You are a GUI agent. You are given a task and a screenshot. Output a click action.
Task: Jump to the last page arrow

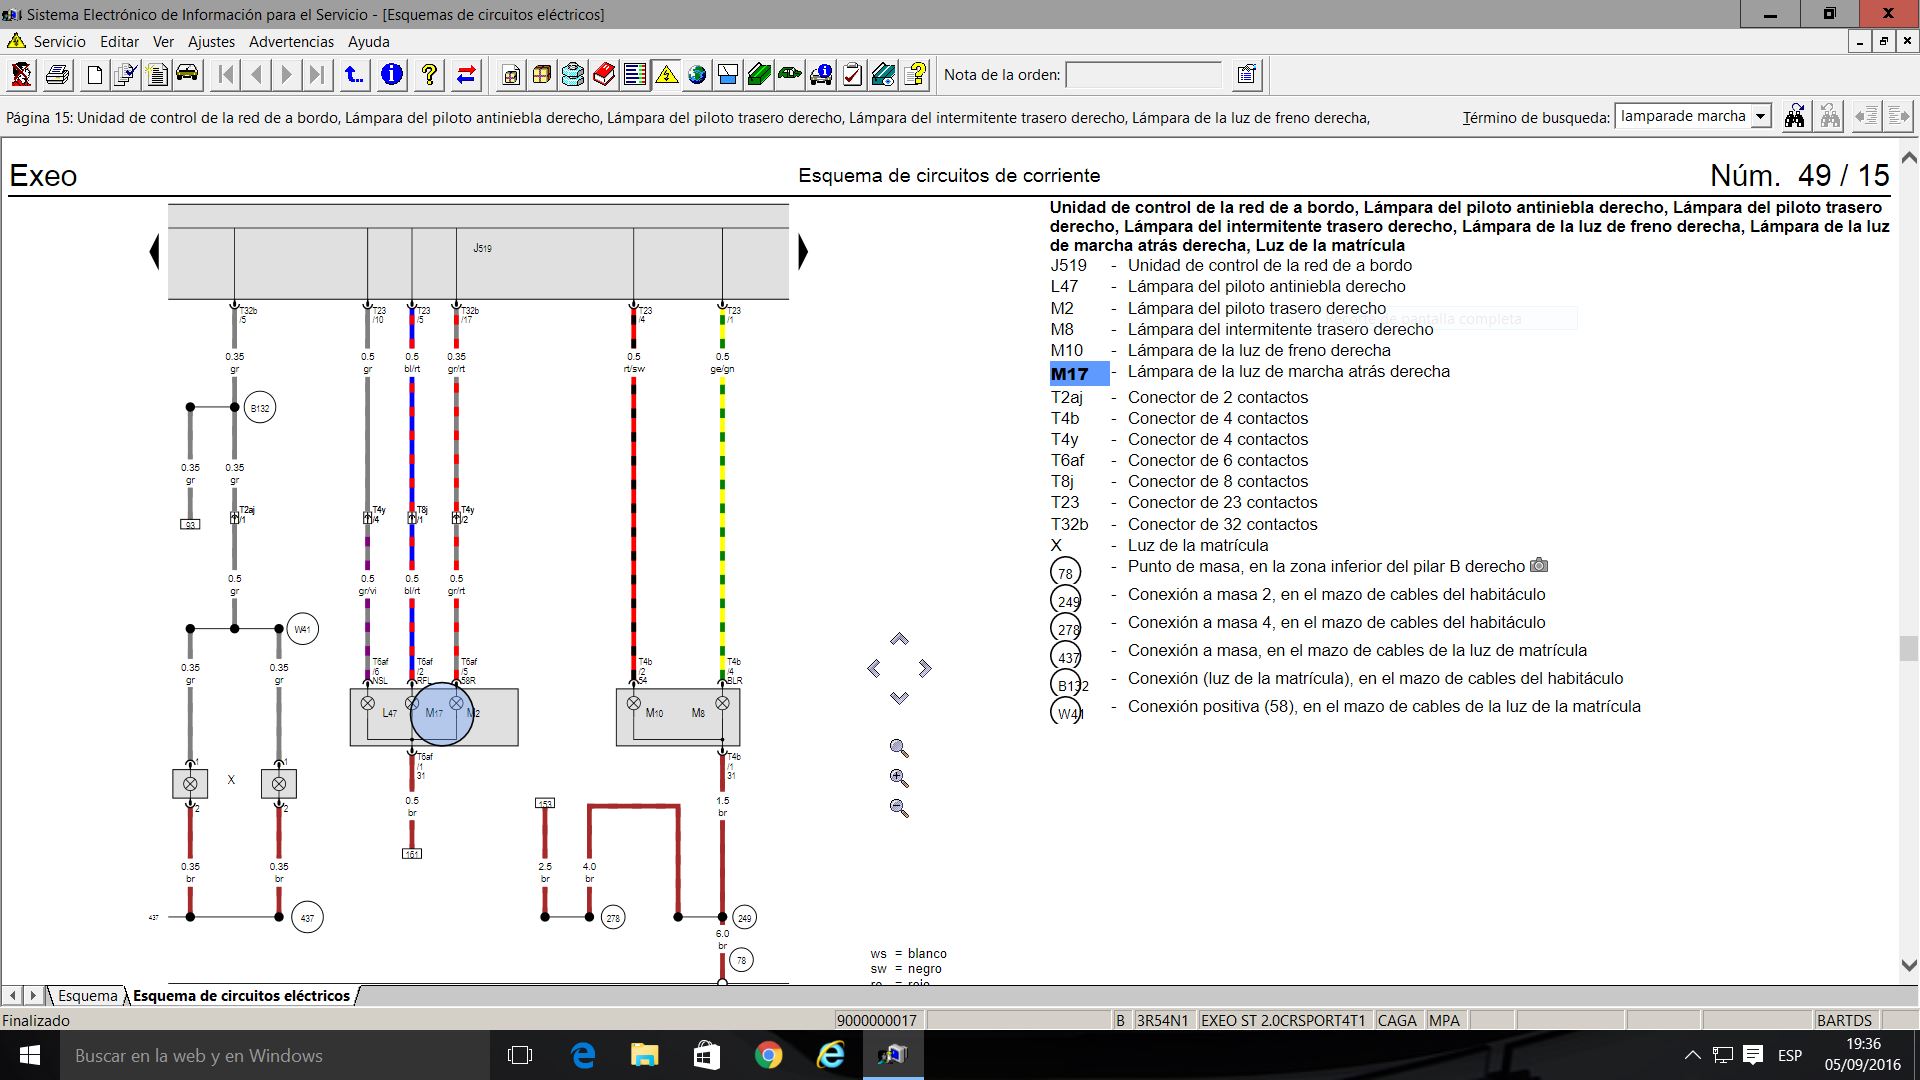coord(317,75)
